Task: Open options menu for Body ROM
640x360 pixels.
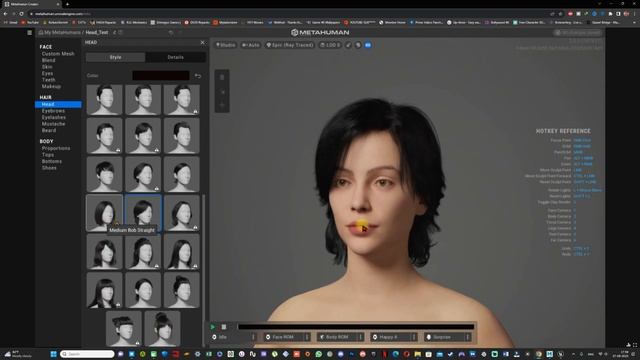Action: point(361,337)
